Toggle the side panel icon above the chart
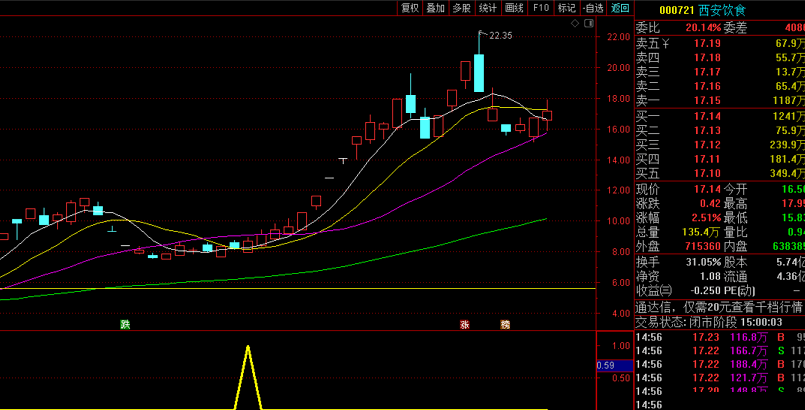 point(589,23)
